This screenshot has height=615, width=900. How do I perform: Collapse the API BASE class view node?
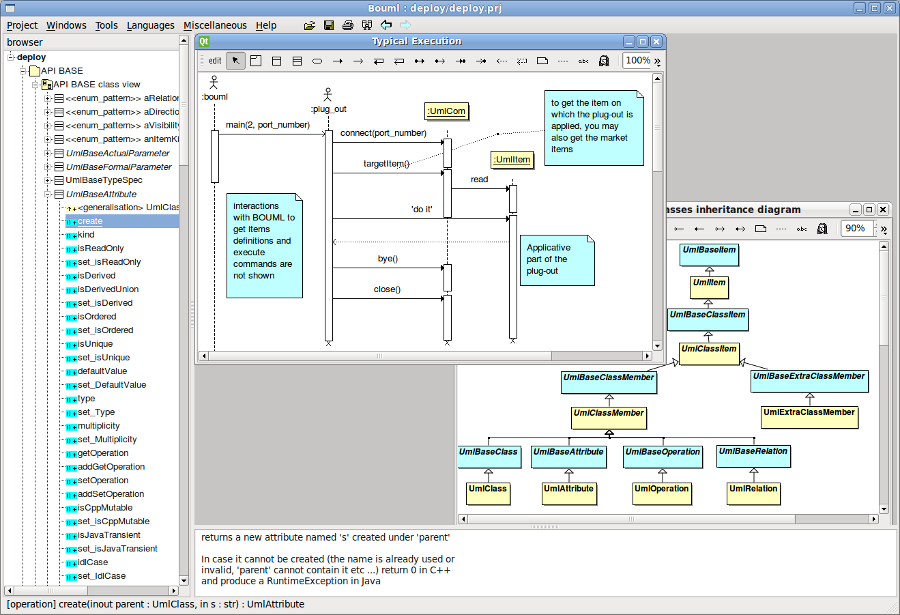(x=34, y=85)
